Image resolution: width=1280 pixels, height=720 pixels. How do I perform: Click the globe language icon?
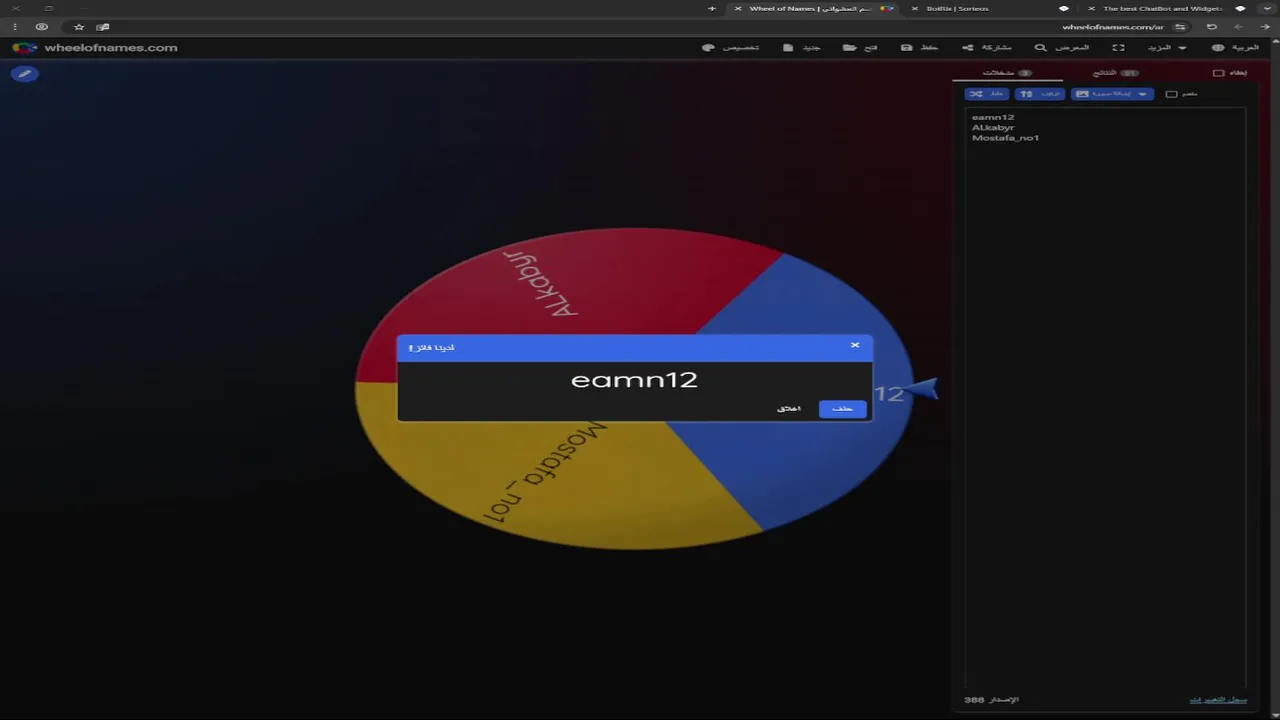tap(1218, 47)
